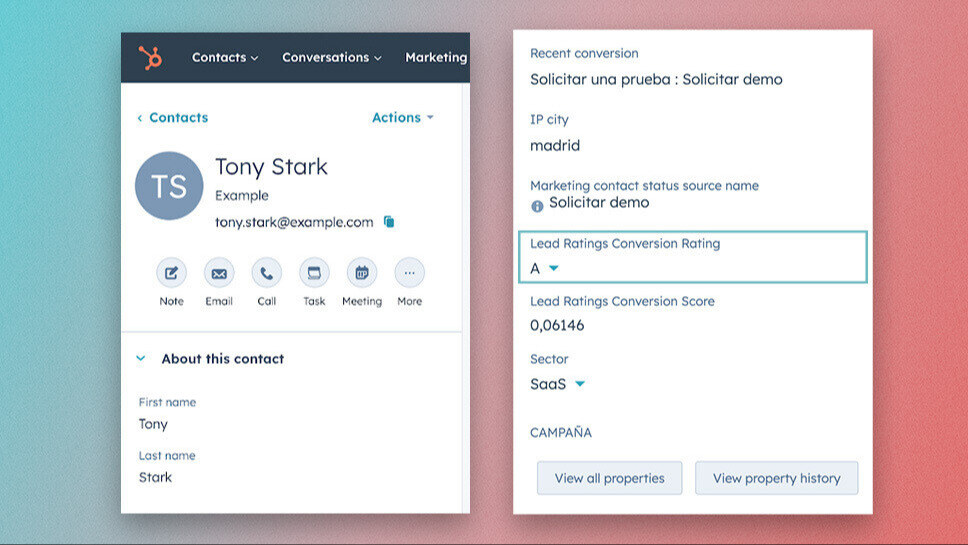Click View property history button
Screen dimensions: 968x545
(776, 478)
